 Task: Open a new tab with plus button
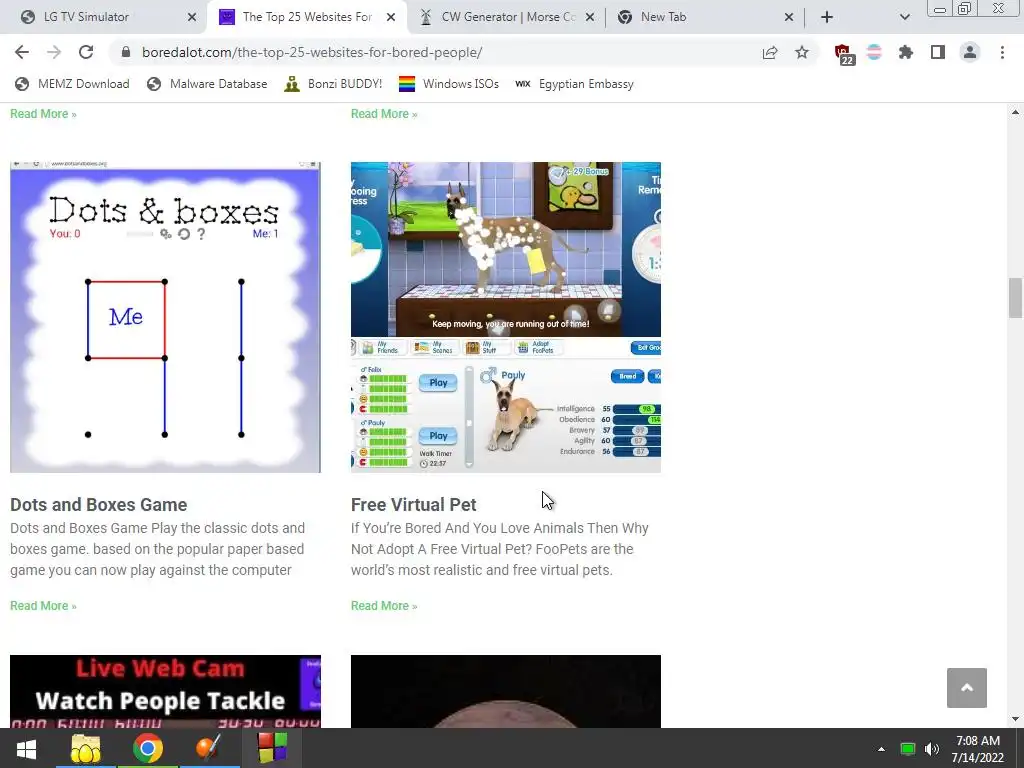(827, 17)
